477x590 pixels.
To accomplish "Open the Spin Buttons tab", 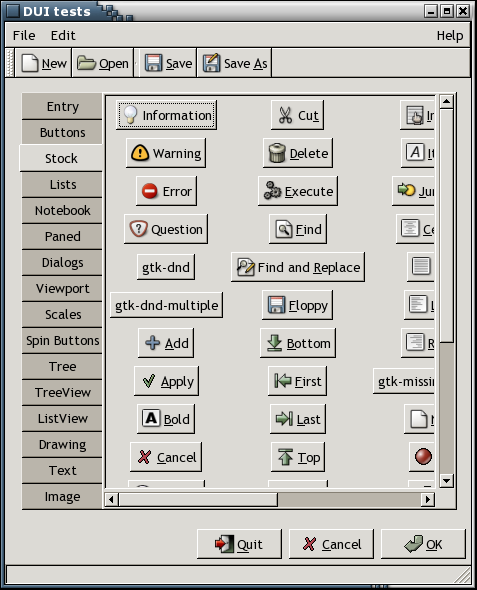I will click(x=62, y=341).
